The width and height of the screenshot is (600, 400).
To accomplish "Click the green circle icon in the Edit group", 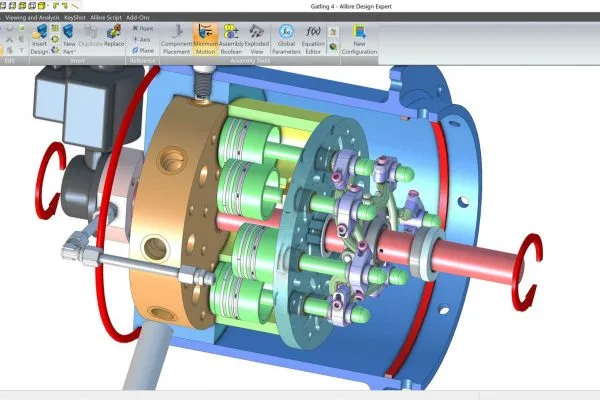I will click(22, 28).
